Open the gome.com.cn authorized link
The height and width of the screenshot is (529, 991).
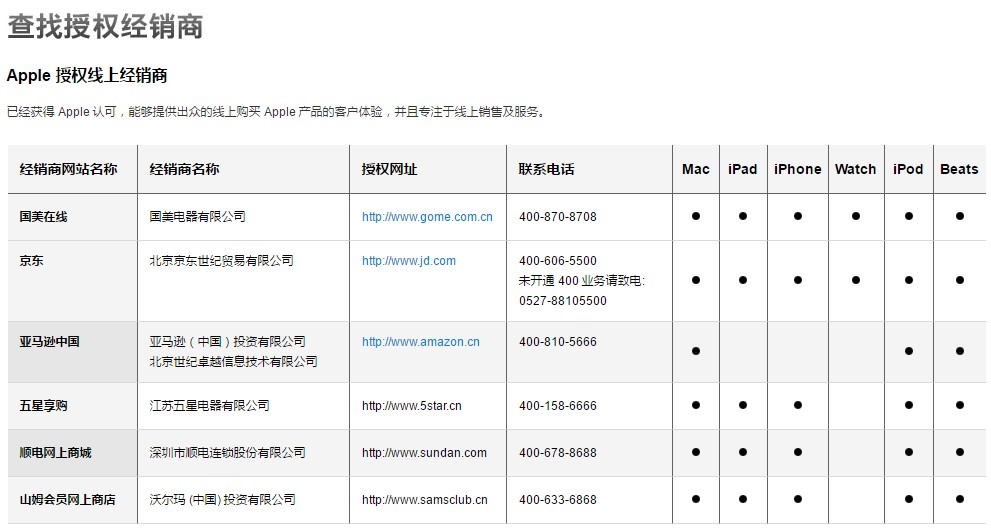(x=427, y=217)
